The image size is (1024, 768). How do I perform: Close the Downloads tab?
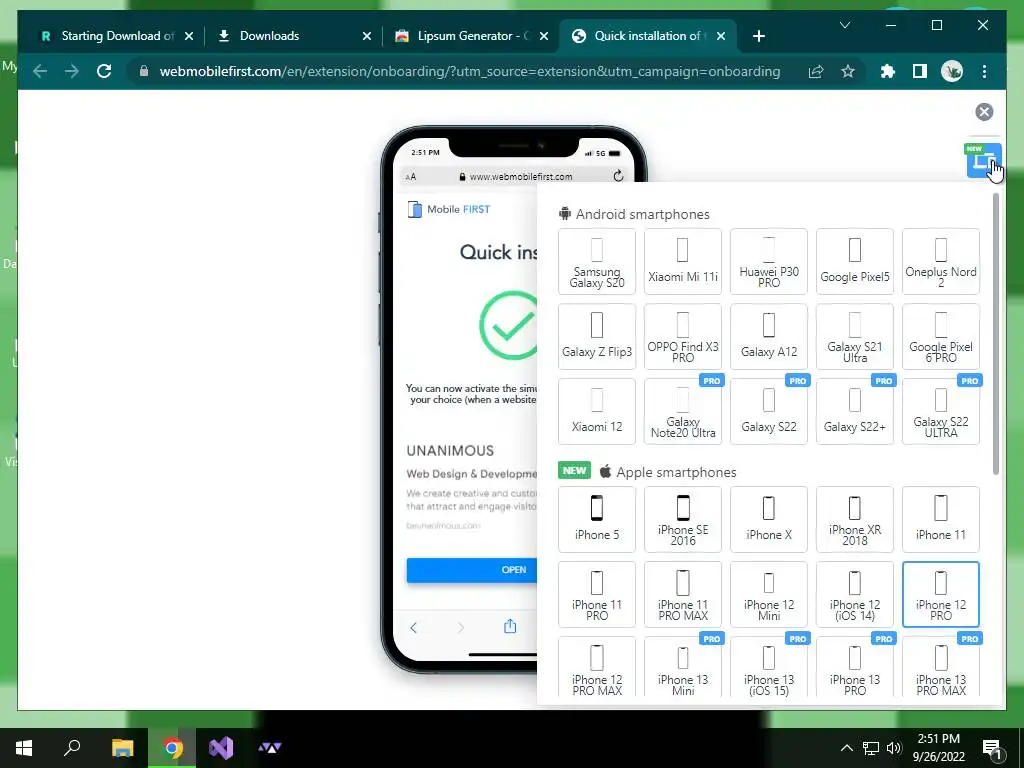pyautogui.click(x=367, y=36)
